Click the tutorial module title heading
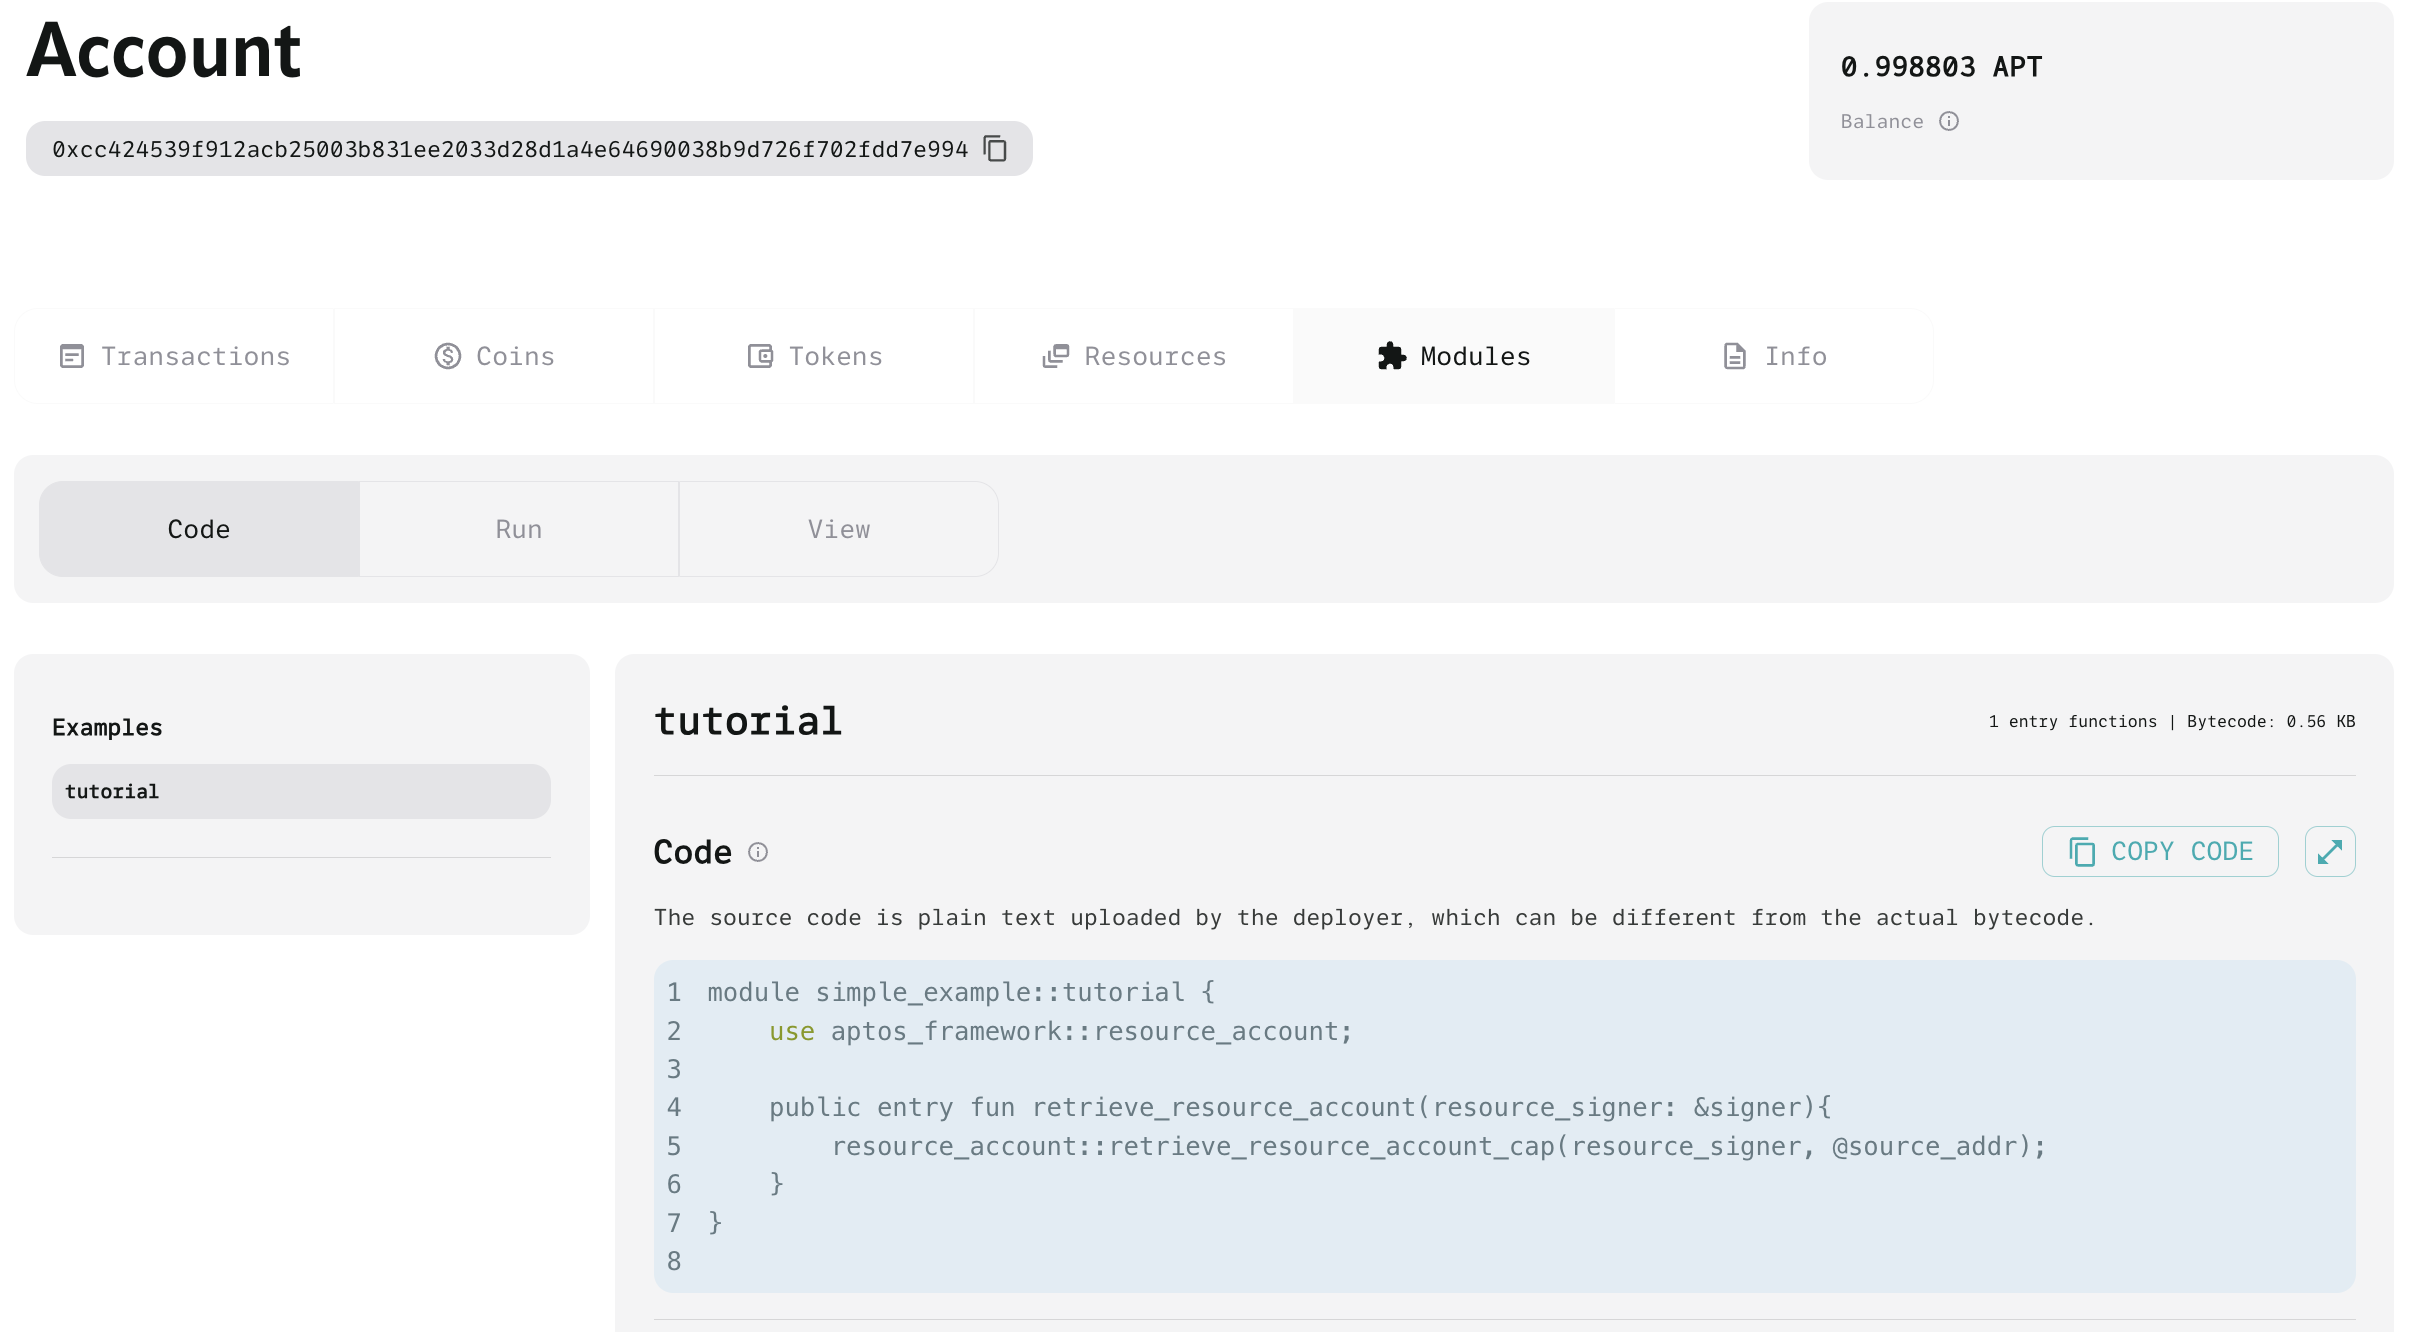The image size is (2416, 1332). 748,721
